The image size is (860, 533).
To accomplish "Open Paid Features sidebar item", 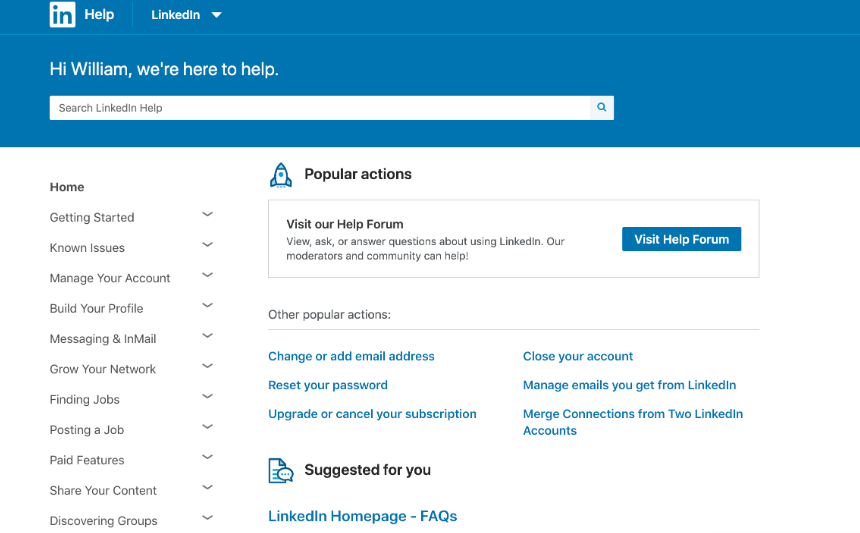I will (x=87, y=460).
